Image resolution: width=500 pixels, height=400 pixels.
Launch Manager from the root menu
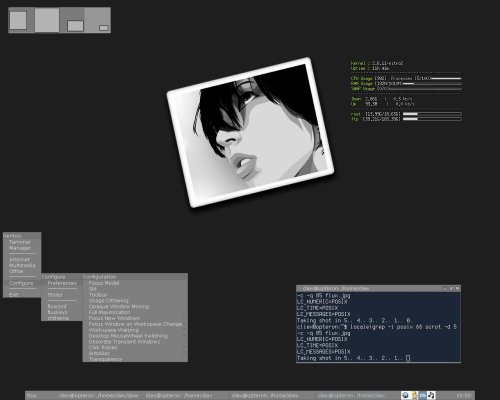(x=22, y=248)
